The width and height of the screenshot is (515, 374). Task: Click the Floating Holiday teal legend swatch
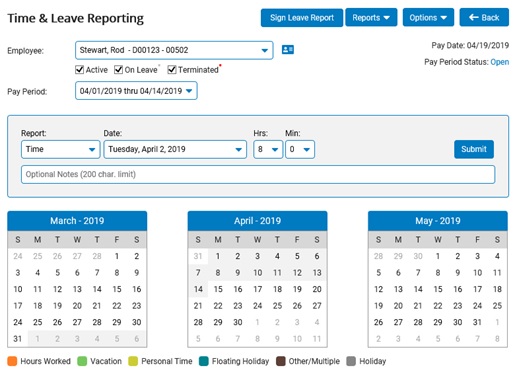click(x=204, y=361)
